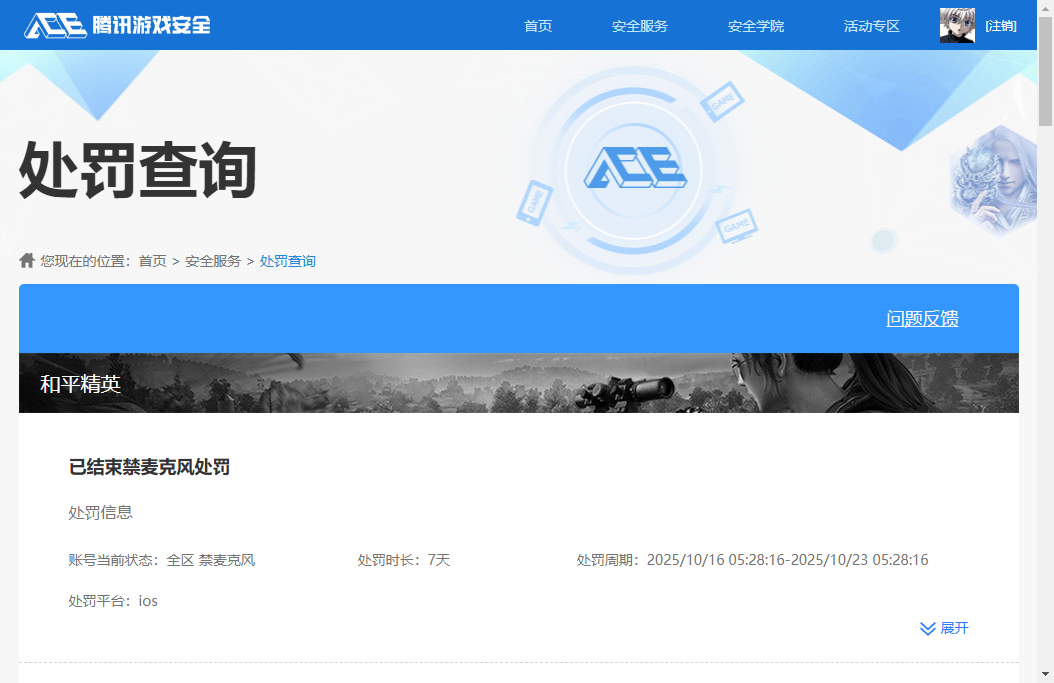Open the 活动专区 navigation item
1054x683 pixels.
click(x=871, y=26)
